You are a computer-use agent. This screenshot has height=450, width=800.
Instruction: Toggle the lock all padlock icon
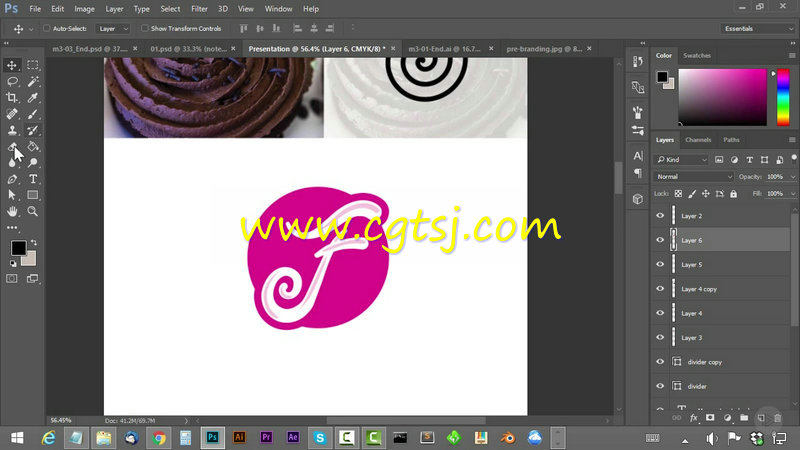click(733, 194)
